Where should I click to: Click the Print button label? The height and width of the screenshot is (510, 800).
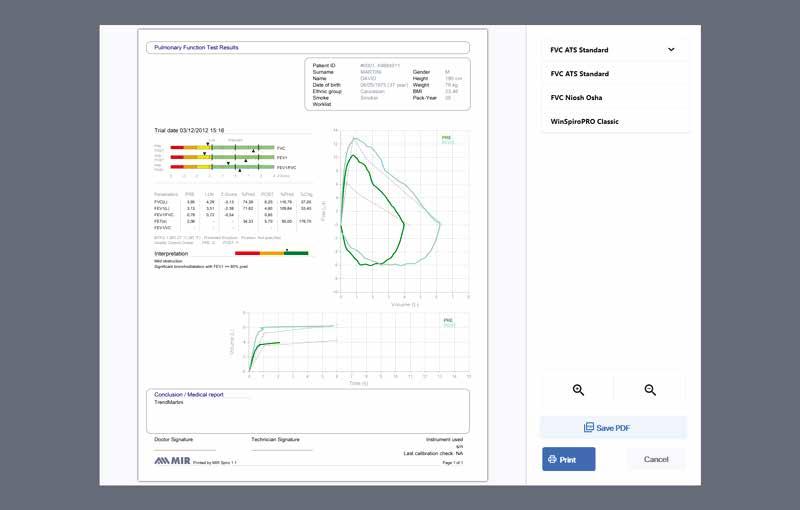(x=568, y=460)
